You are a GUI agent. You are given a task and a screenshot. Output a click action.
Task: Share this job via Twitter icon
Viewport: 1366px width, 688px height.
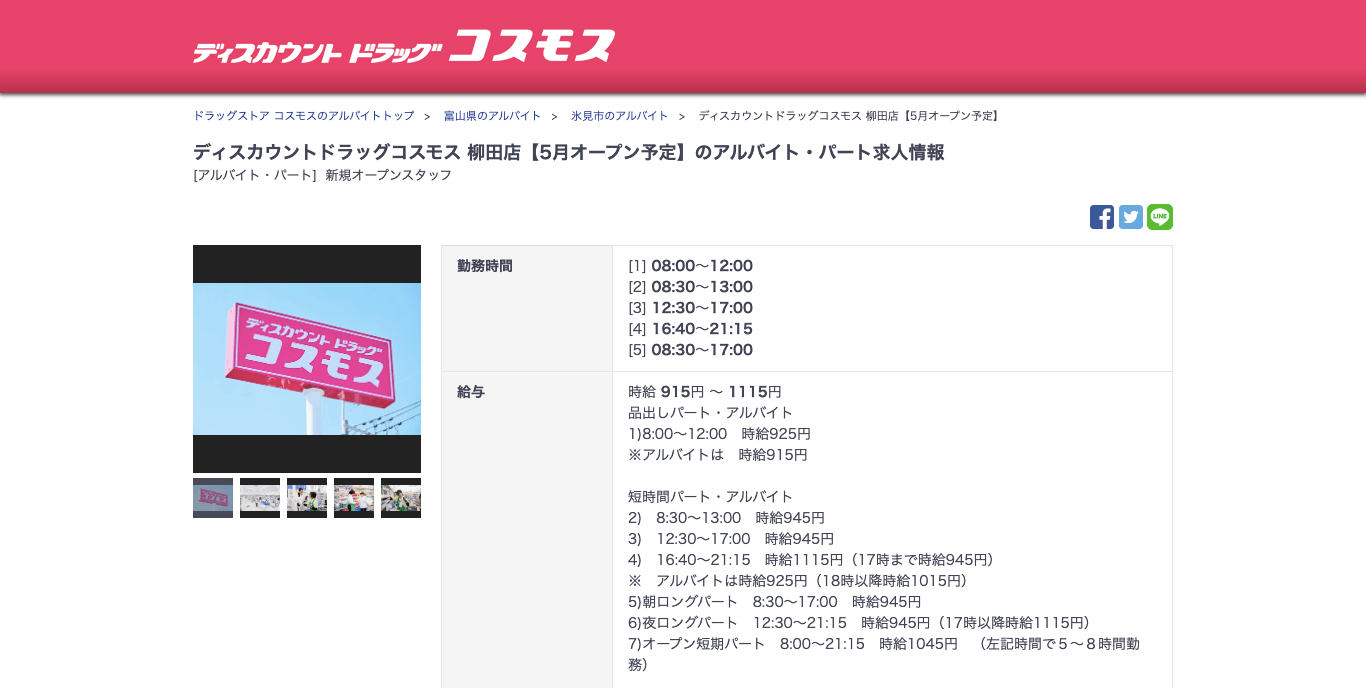pyautogui.click(x=1130, y=217)
